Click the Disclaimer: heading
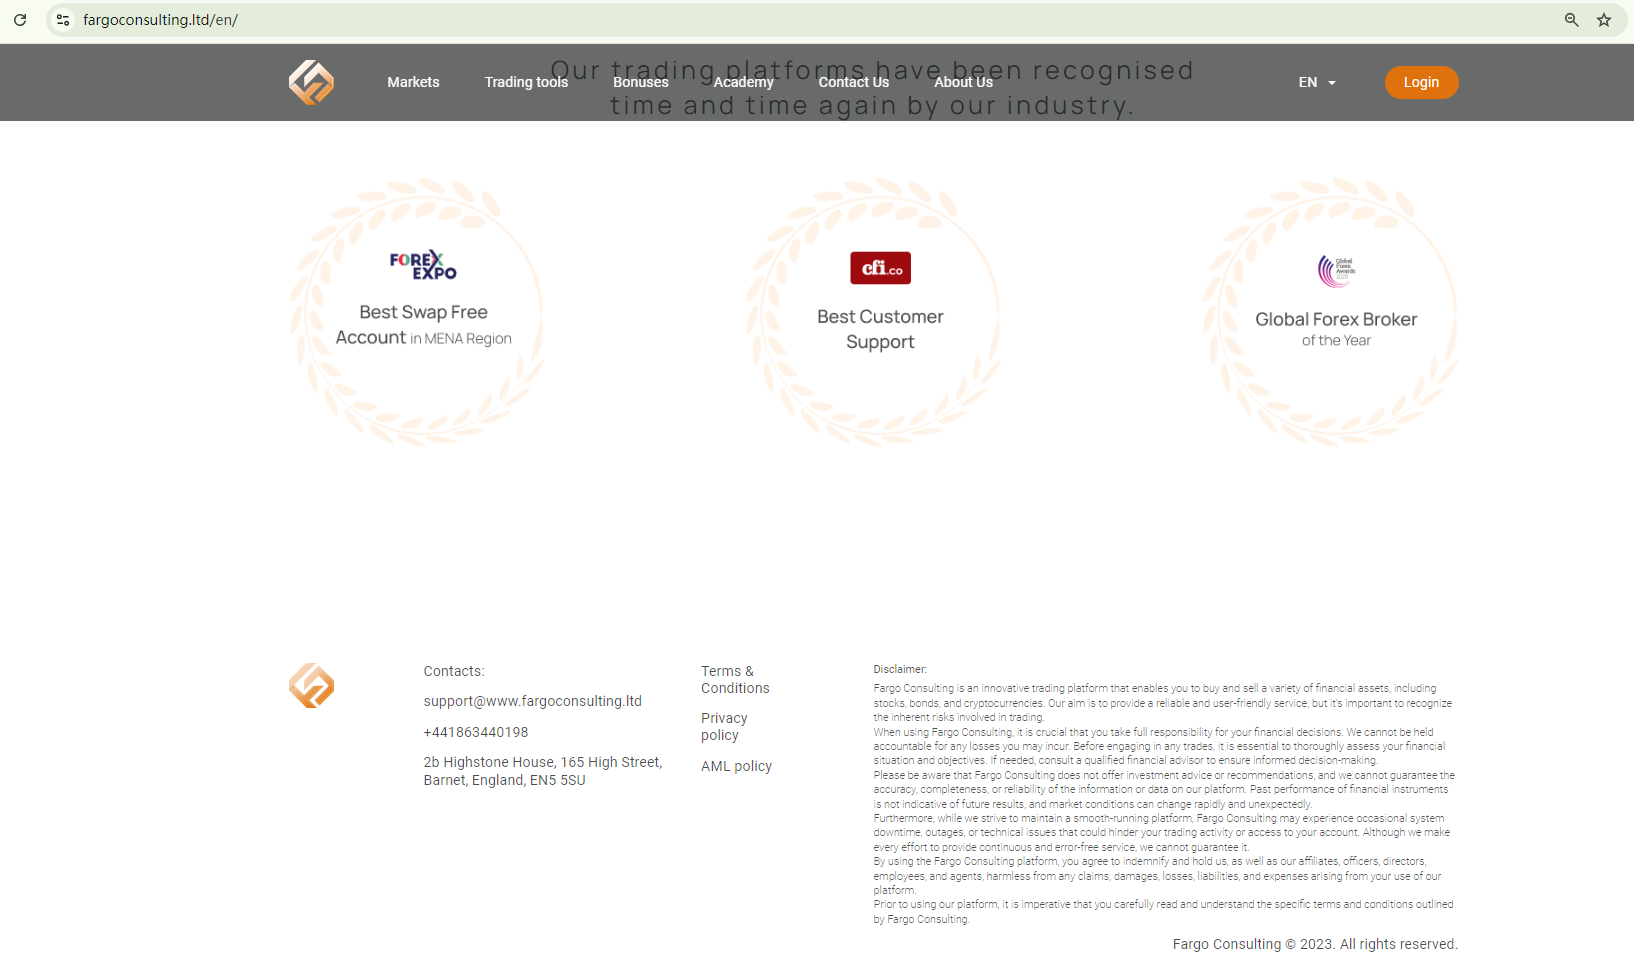 900,669
